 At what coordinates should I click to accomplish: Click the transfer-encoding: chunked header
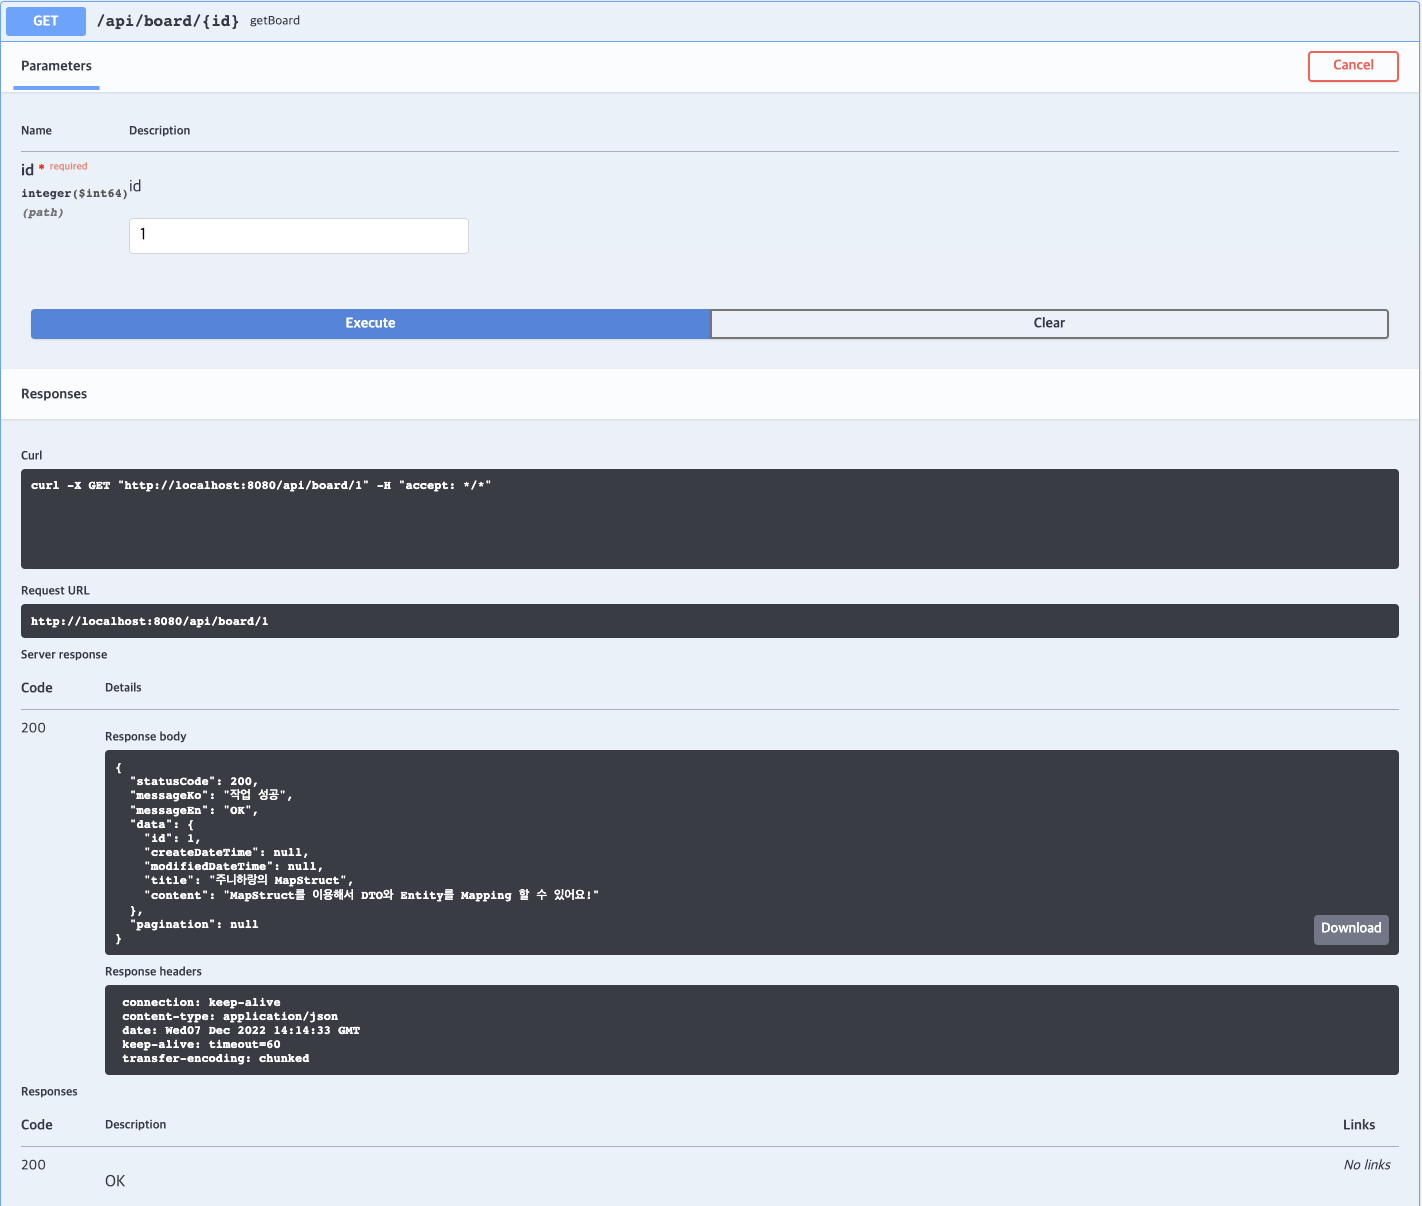(x=216, y=1059)
